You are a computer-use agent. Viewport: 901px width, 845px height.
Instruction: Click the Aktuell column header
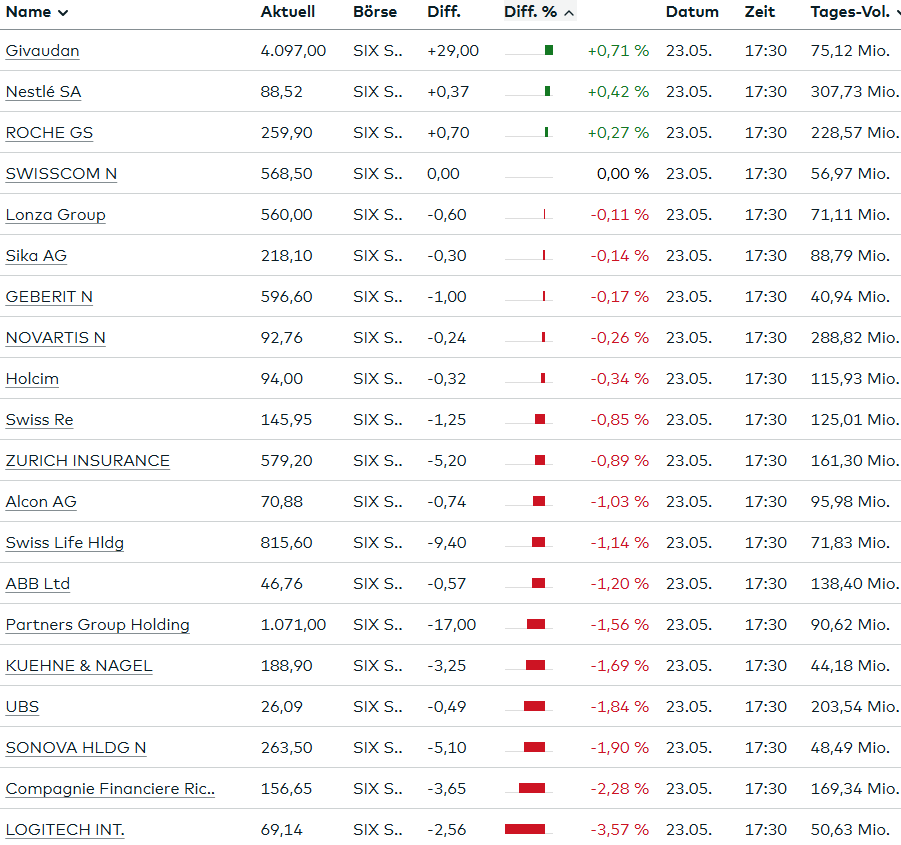(287, 12)
